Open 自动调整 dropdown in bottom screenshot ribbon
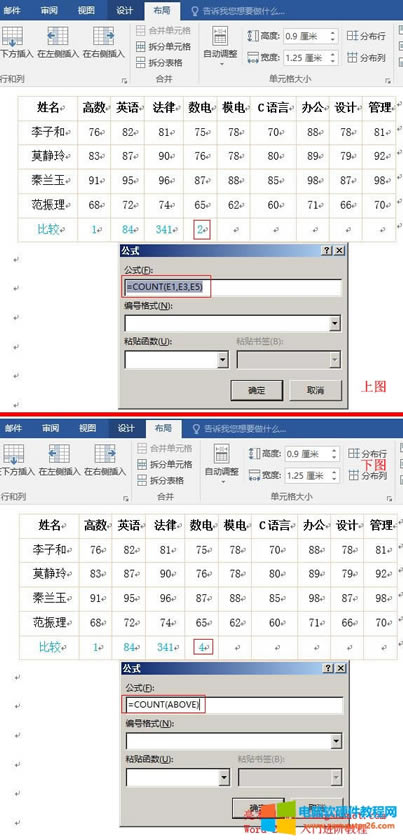This screenshot has width=403, height=840. (x=222, y=464)
